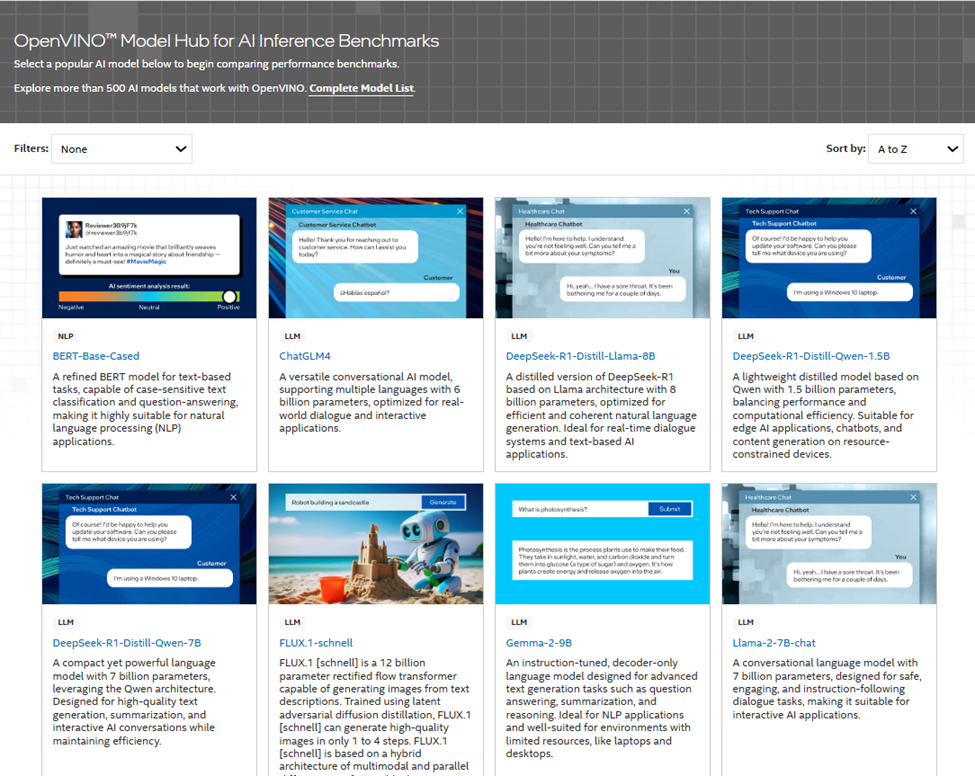Click the Llama-2-7B-chat description text

(827, 689)
